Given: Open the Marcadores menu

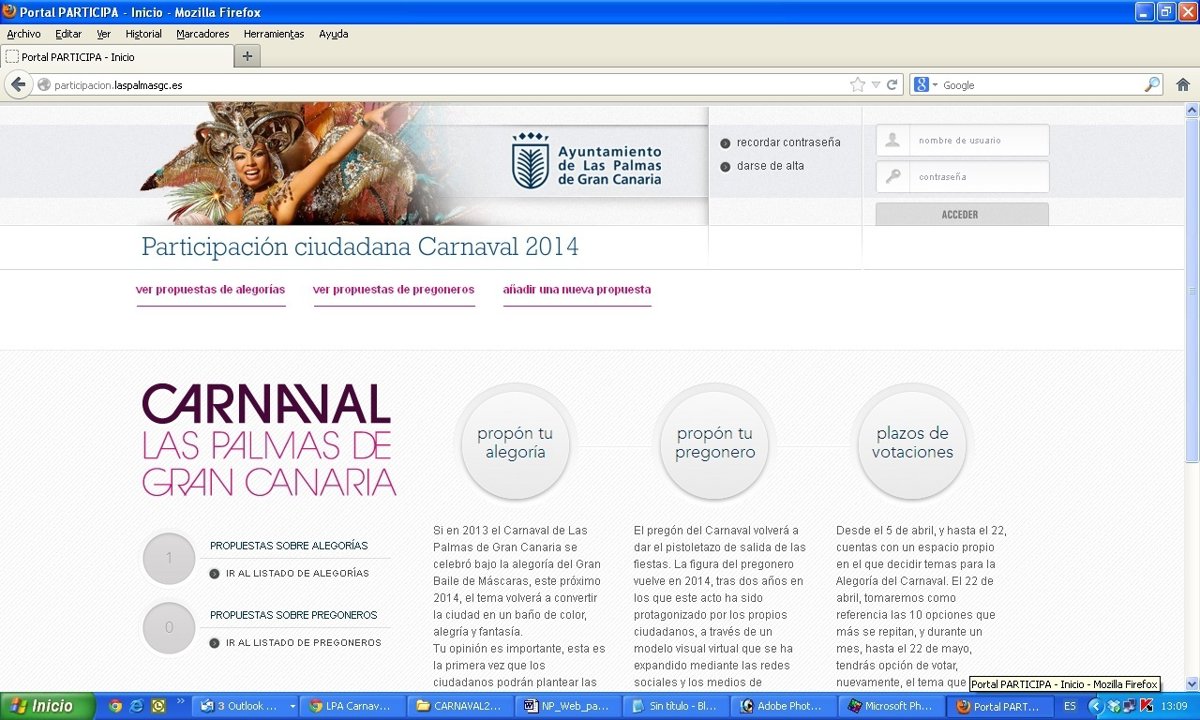Looking at the screenshot, I should point(202,34).
